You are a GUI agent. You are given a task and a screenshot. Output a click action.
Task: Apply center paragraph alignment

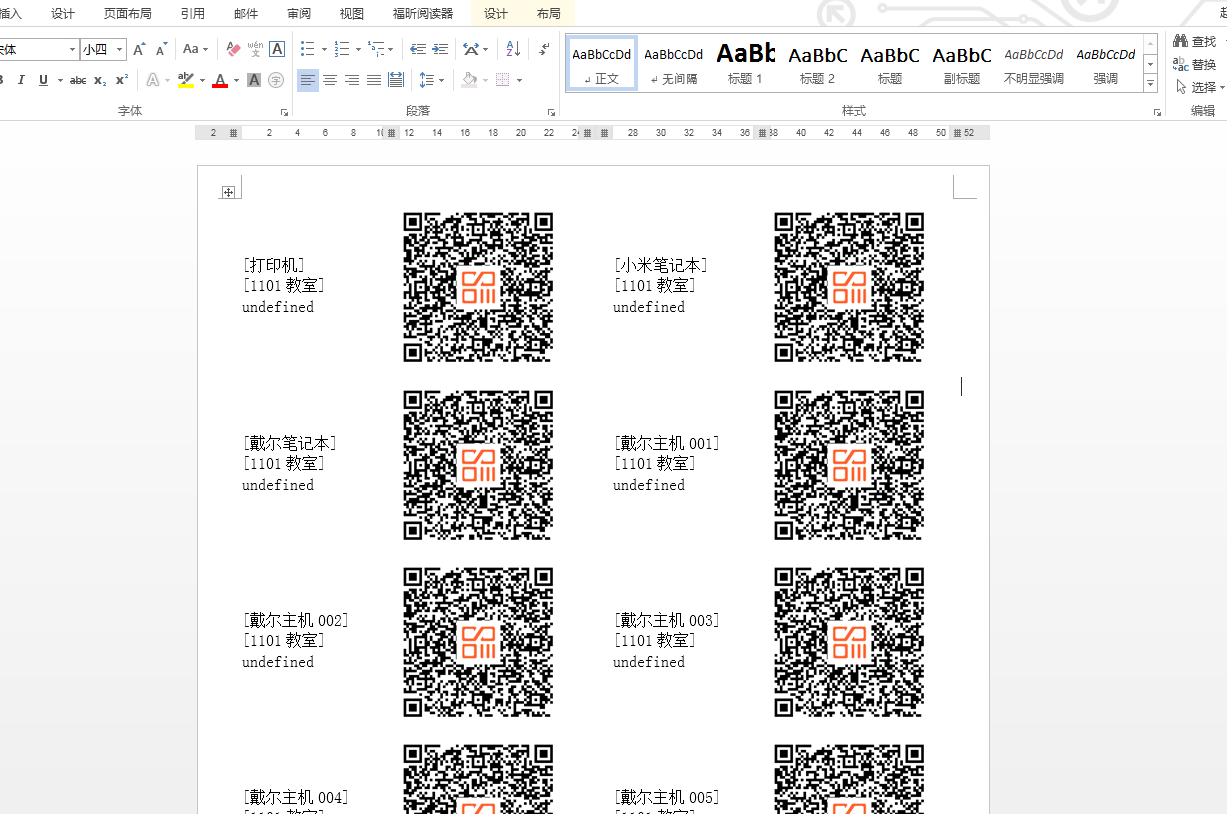click(330, 80)
